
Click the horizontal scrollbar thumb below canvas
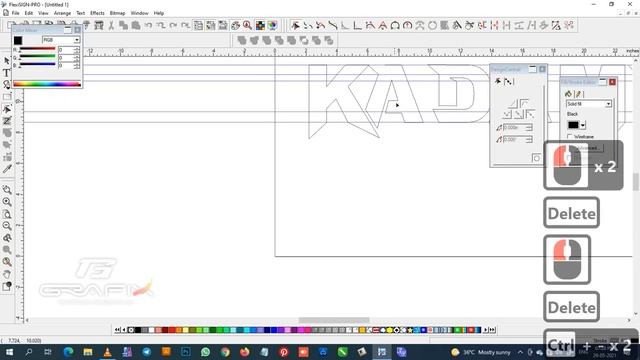pos(334,320)
